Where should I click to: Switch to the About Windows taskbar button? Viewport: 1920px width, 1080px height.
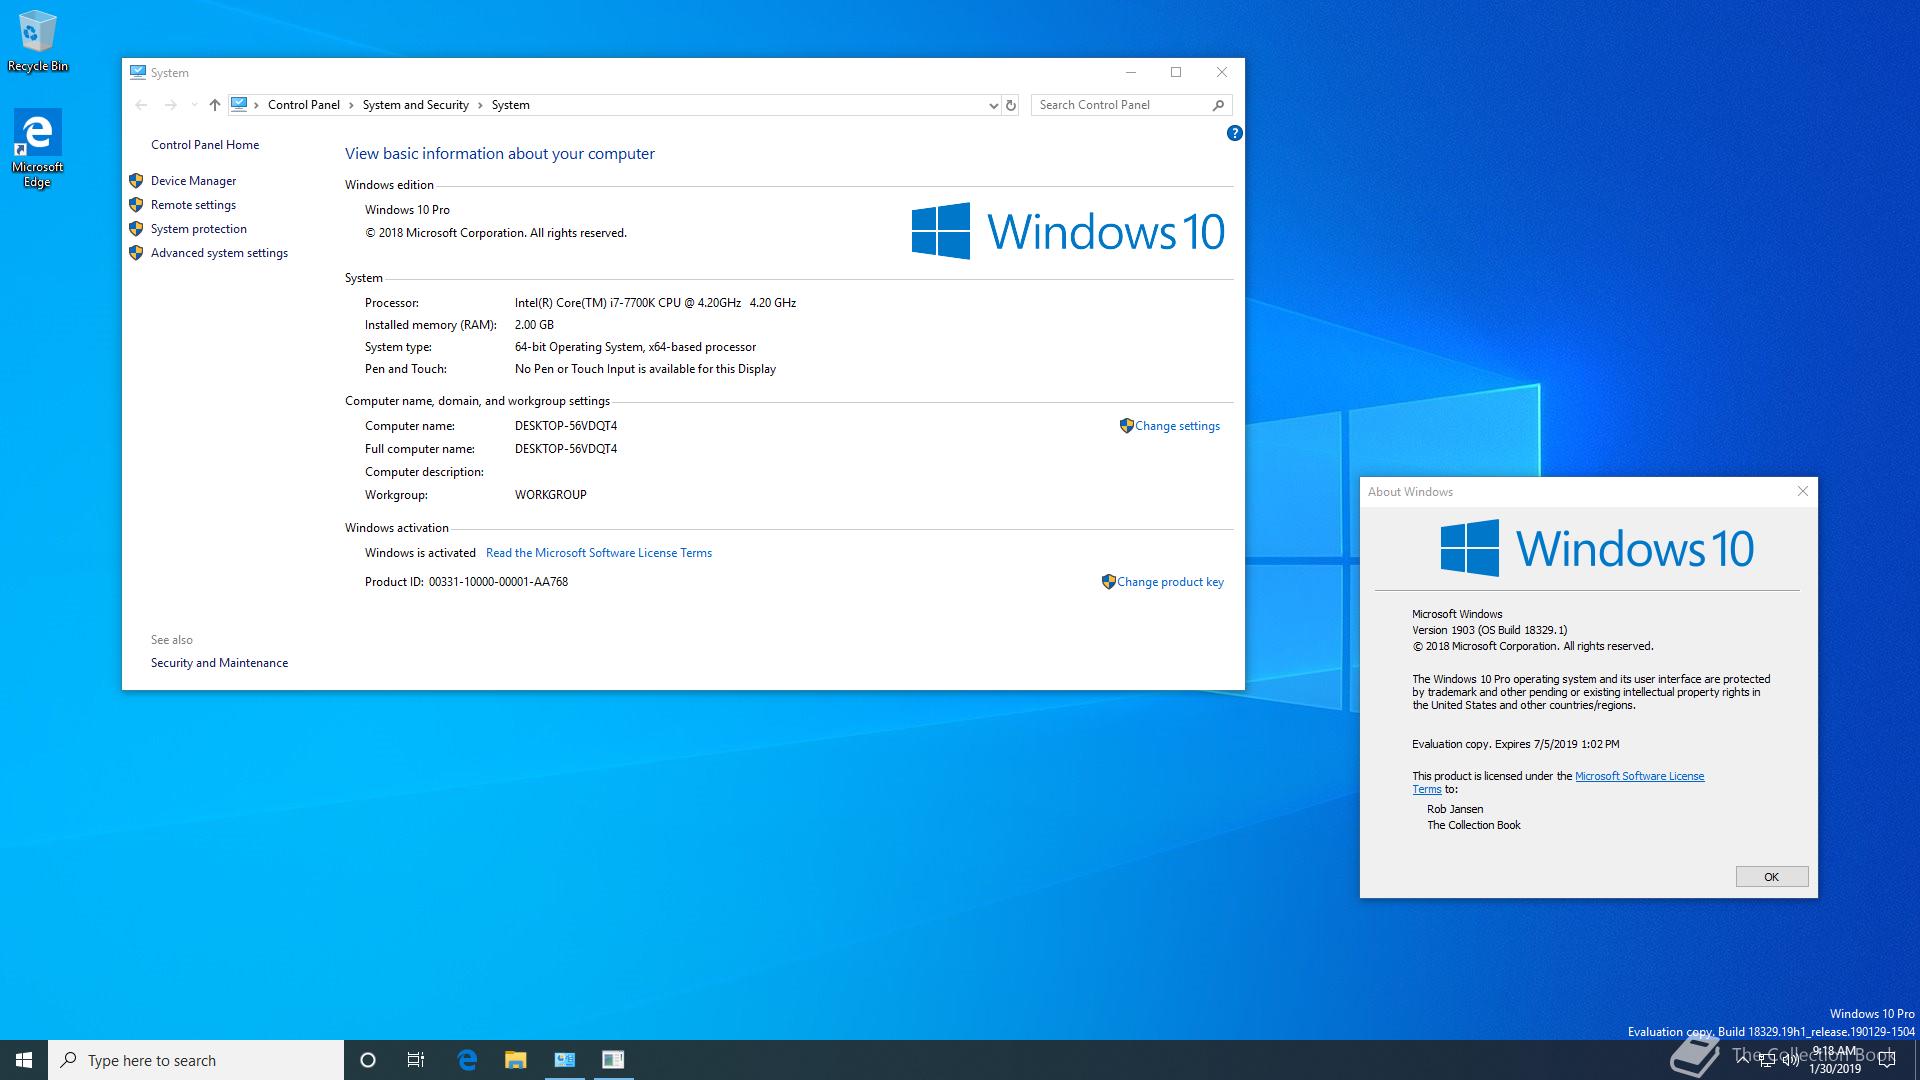[613, 1060]
